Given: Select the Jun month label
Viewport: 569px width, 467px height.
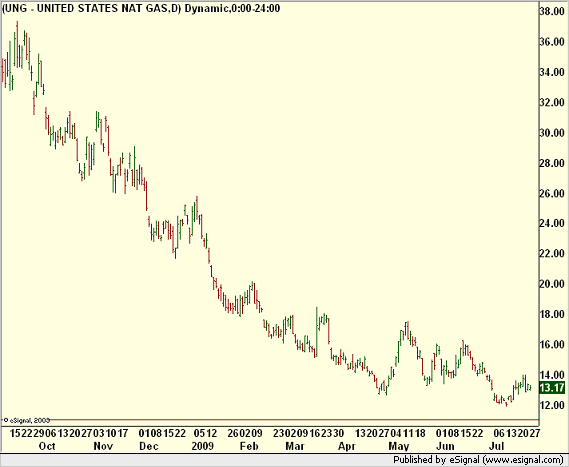Looking at the screenshot, I should tap(445, 446).
